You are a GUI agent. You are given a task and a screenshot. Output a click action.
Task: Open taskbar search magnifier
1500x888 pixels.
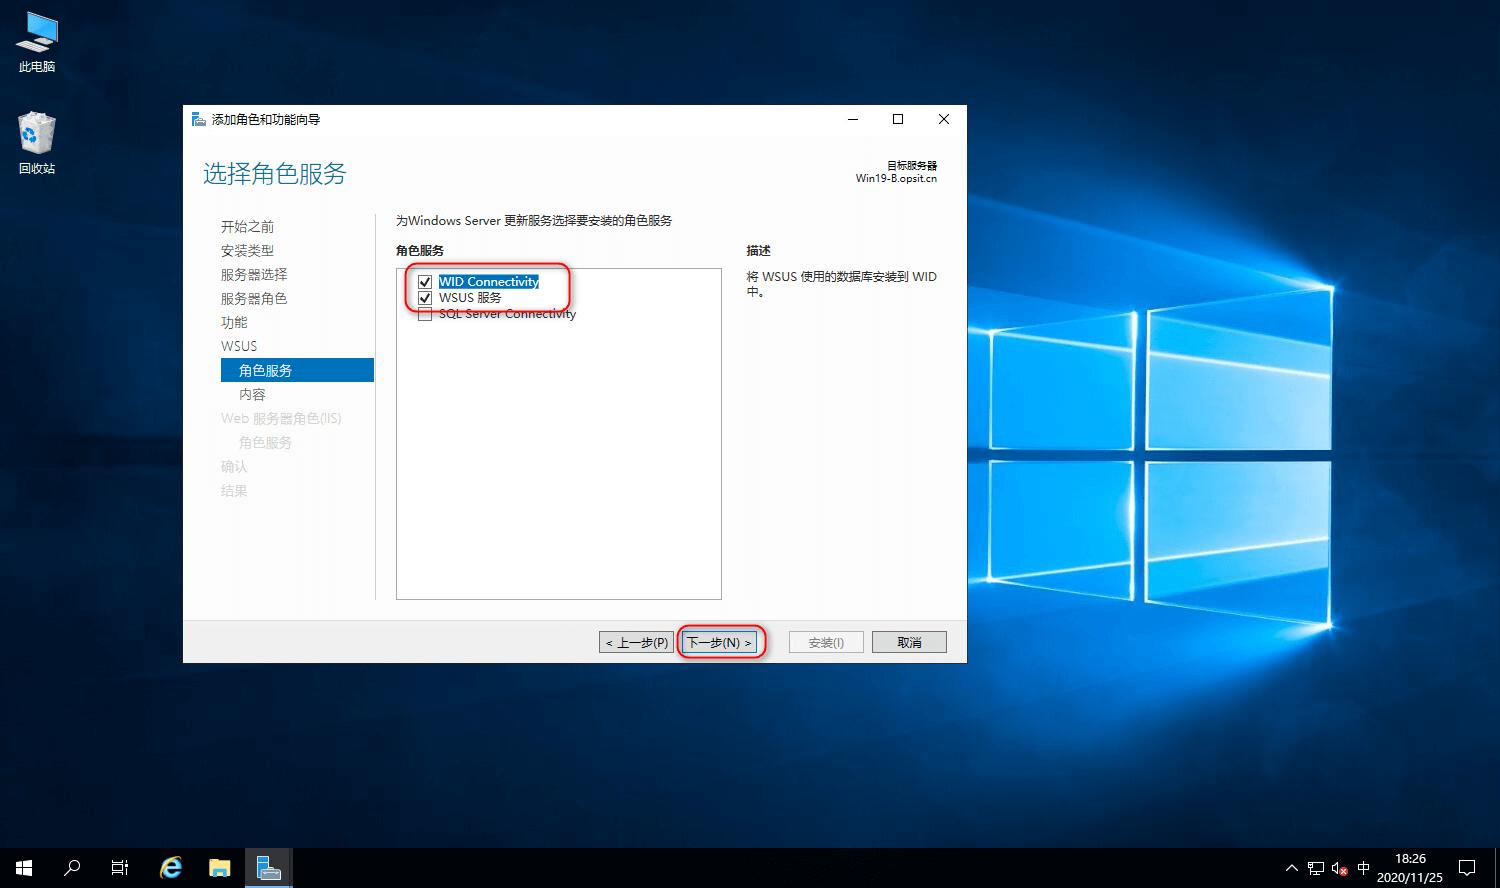[72, 868]
